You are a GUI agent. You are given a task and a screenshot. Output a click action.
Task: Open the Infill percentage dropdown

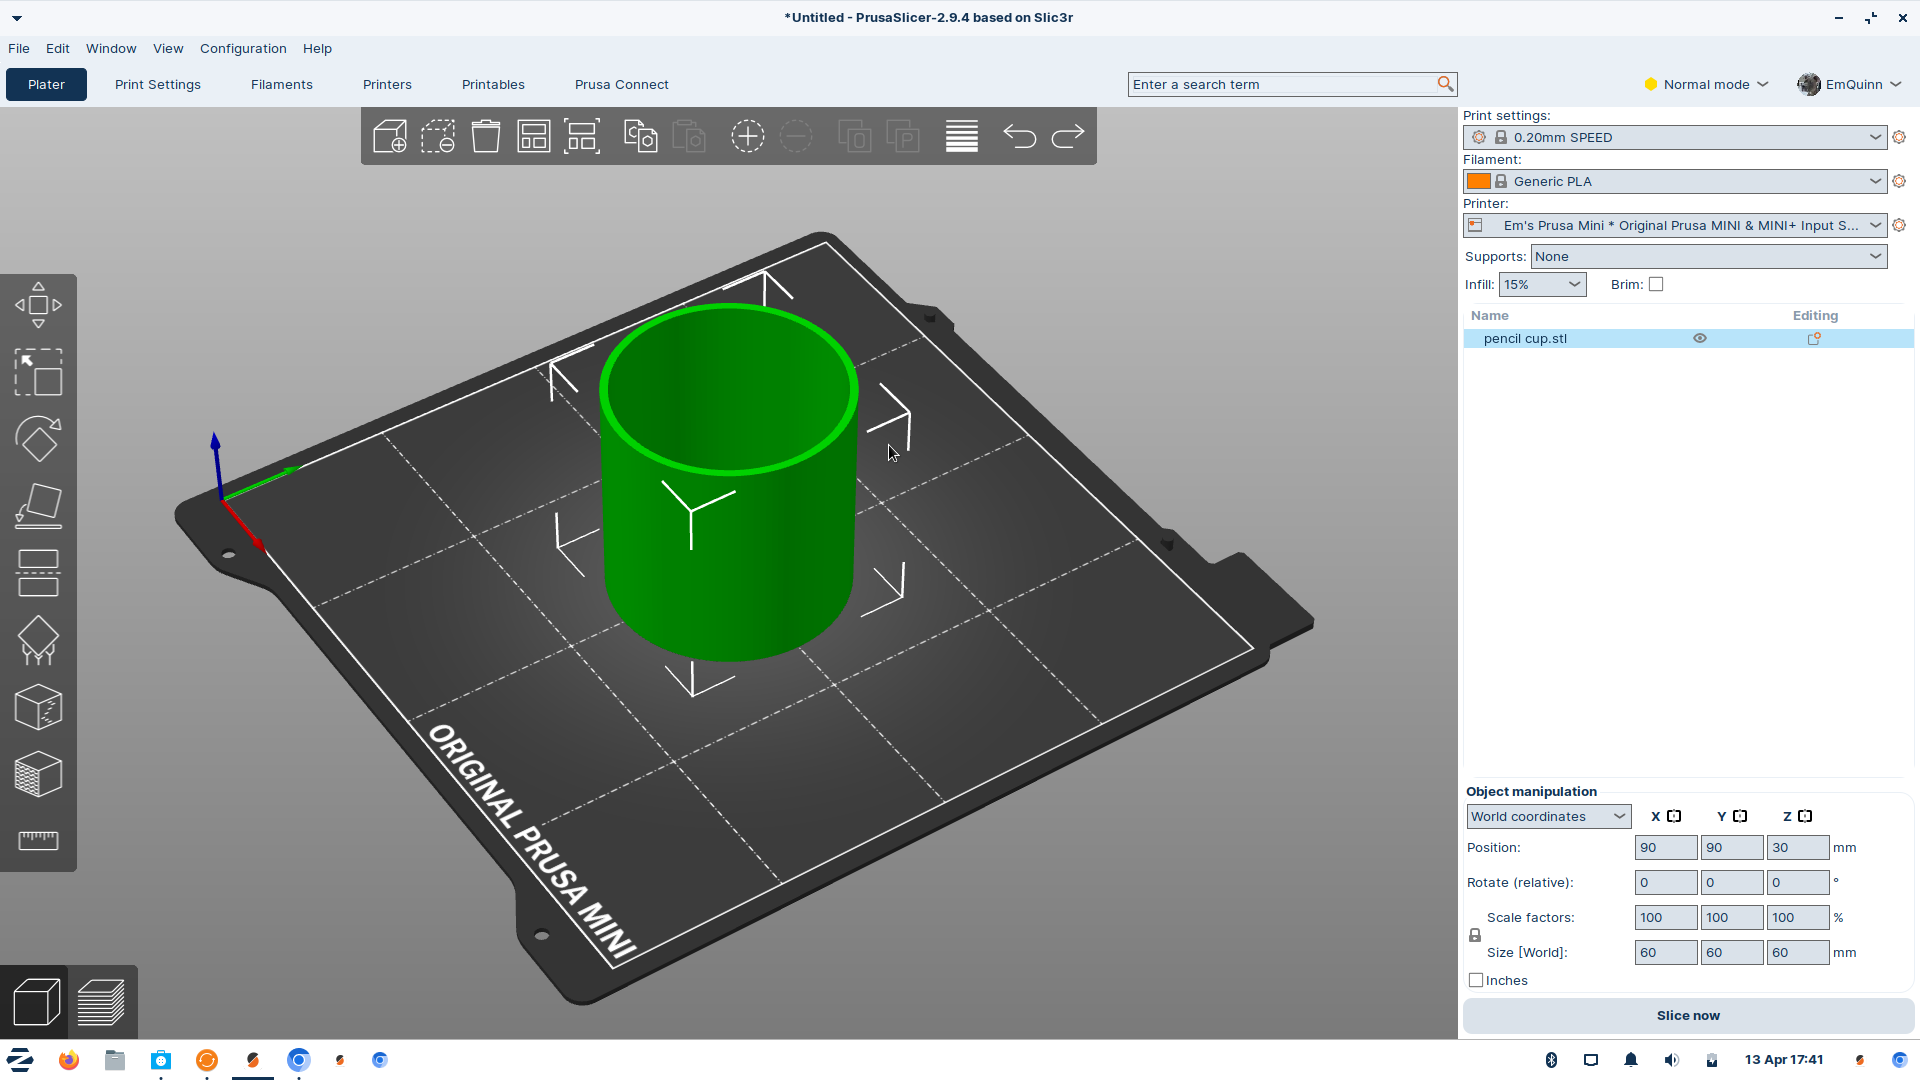(x=1542, y=284)
